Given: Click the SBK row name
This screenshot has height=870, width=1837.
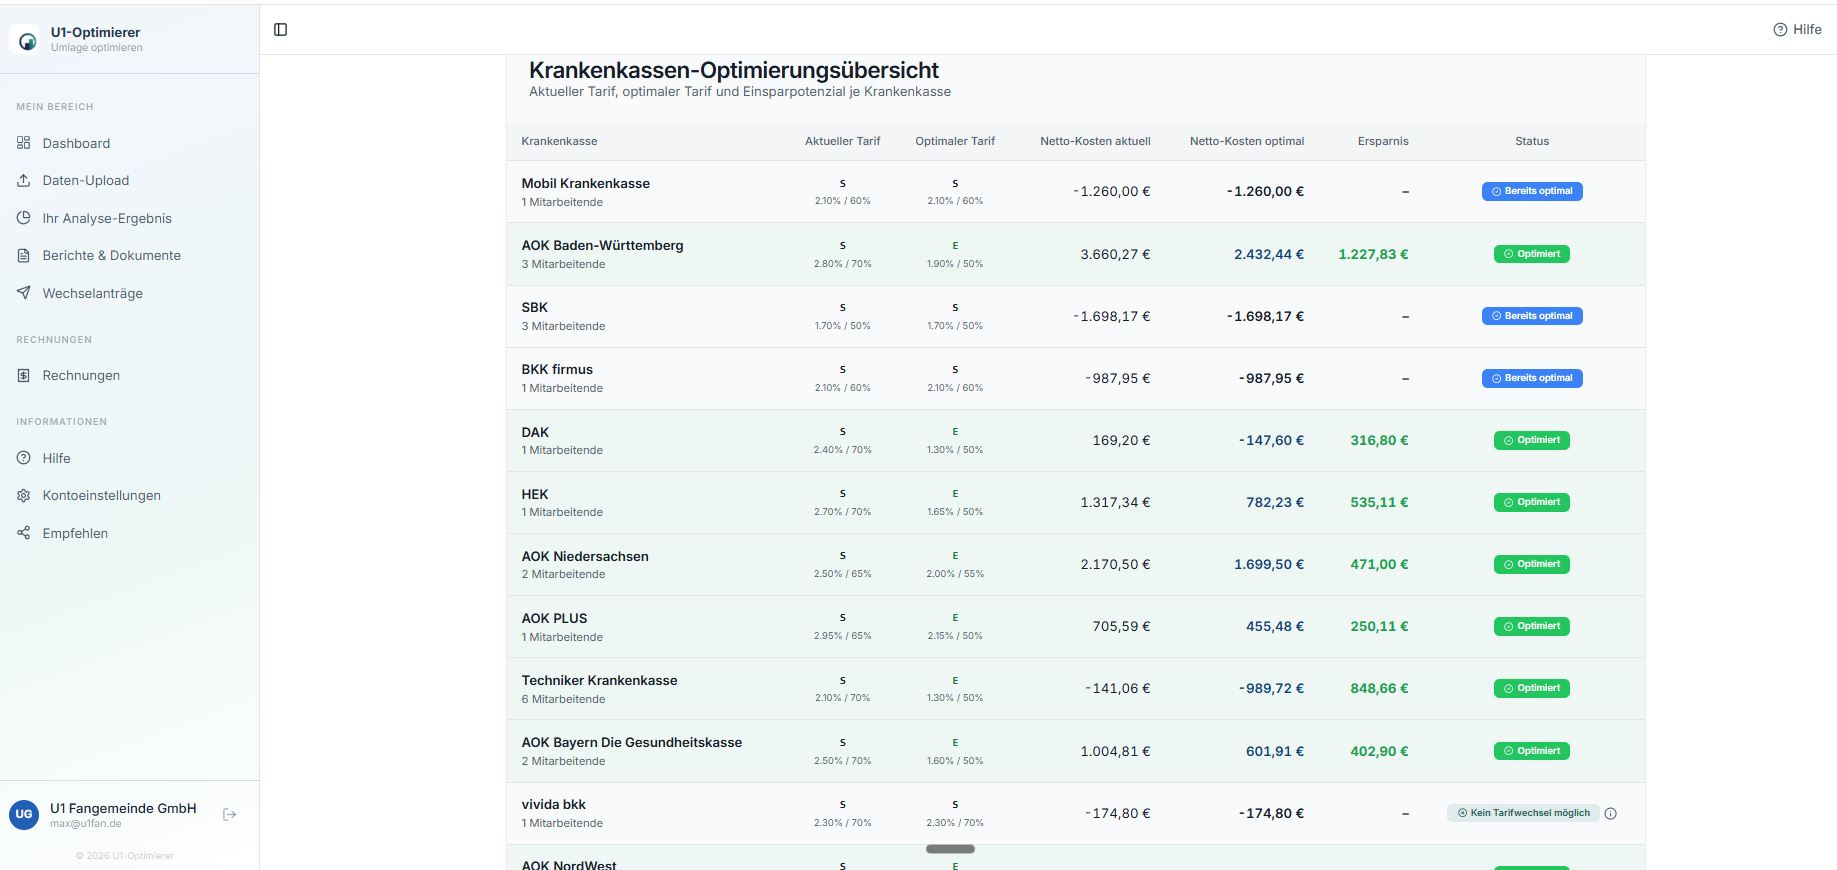Looking at the screenshot, I should click(534, 307).
